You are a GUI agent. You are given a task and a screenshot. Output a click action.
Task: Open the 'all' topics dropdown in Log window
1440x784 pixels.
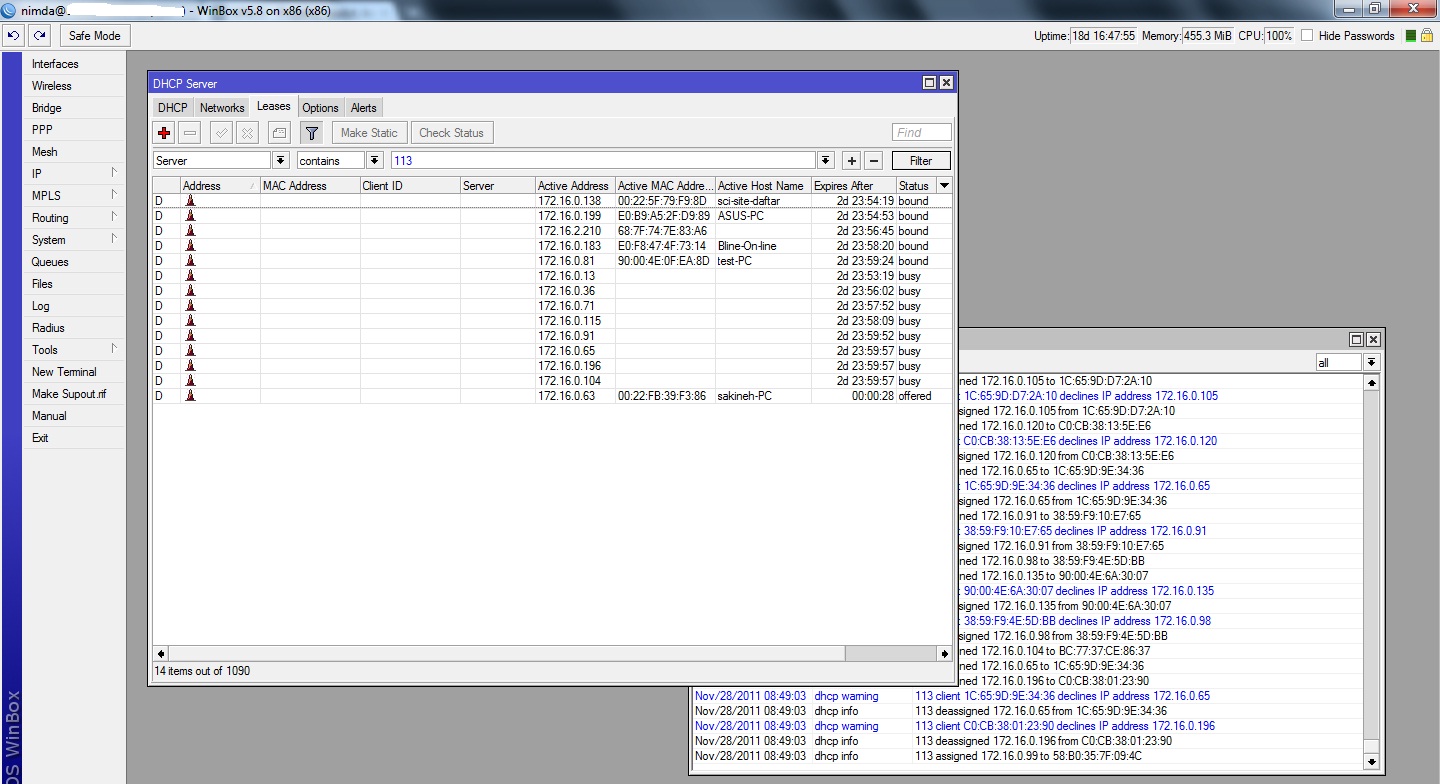coord(1371,363)
